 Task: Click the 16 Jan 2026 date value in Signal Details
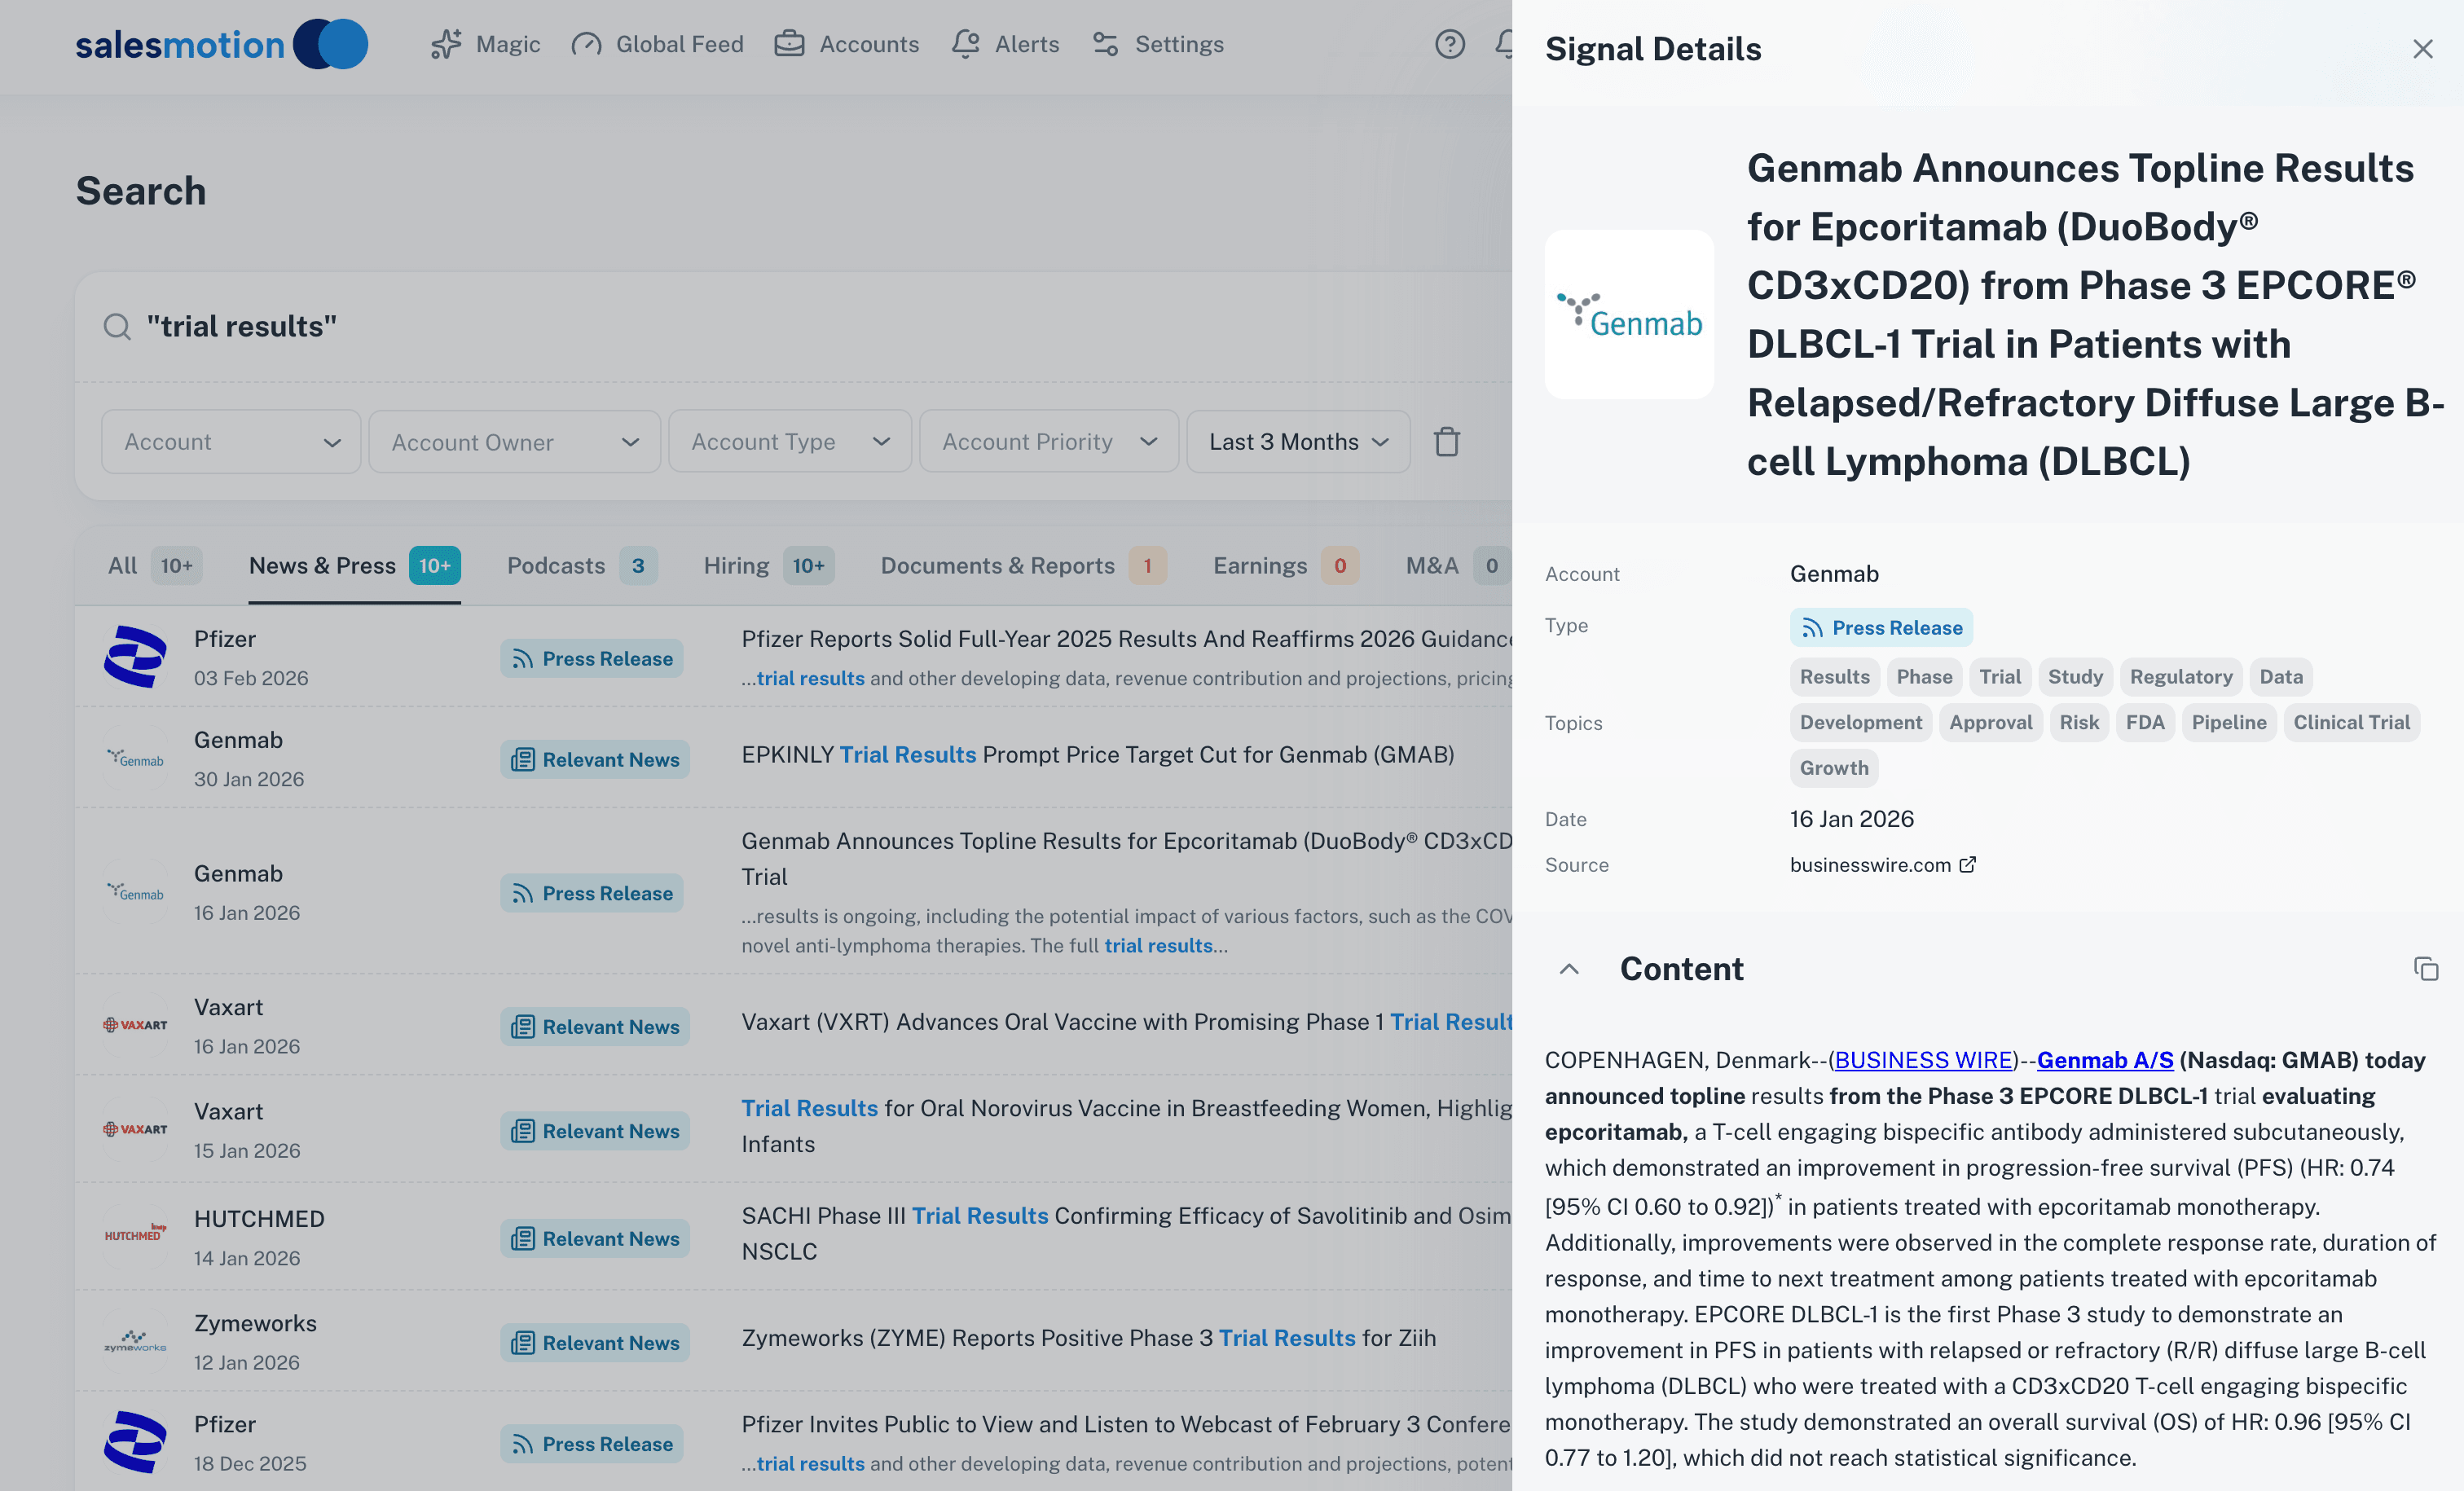click(1851, 819)
